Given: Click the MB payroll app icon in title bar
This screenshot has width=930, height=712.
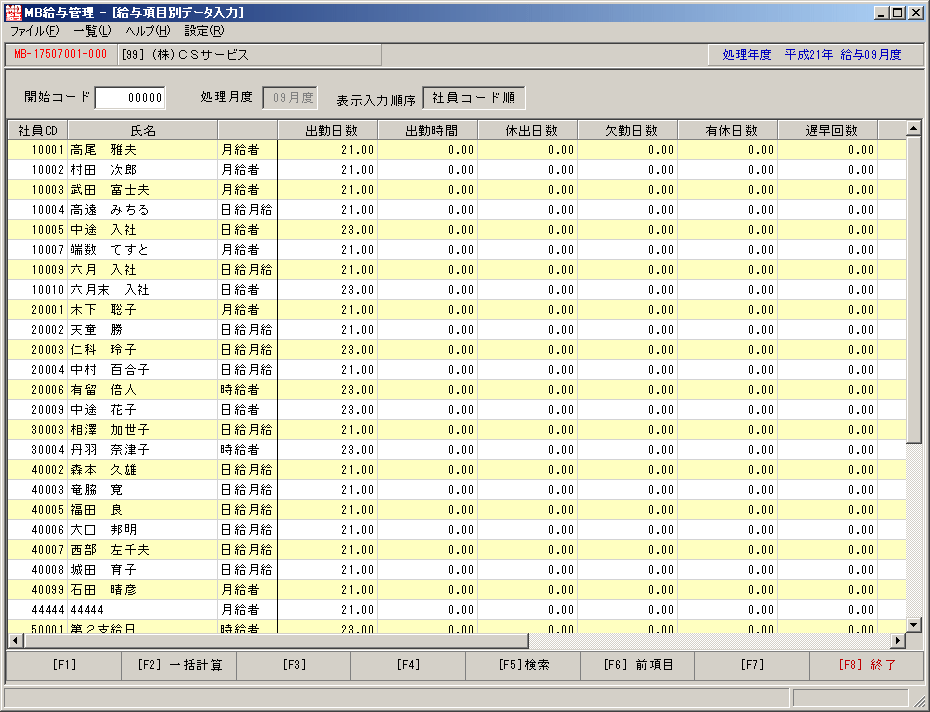Looking at the screenshot, I should pos(12,12).
